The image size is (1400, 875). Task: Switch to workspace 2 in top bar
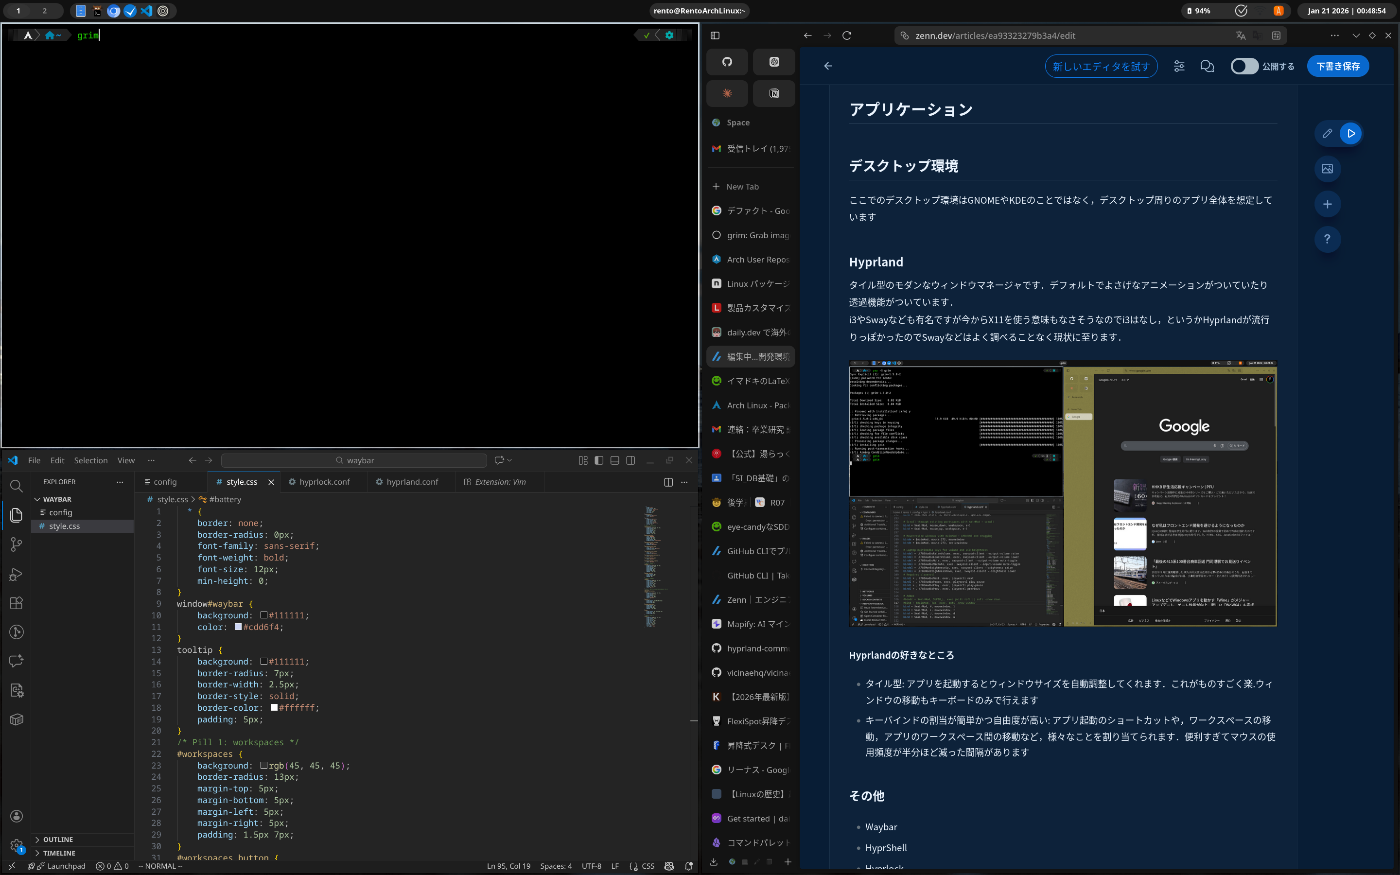(x=44, y=11)
